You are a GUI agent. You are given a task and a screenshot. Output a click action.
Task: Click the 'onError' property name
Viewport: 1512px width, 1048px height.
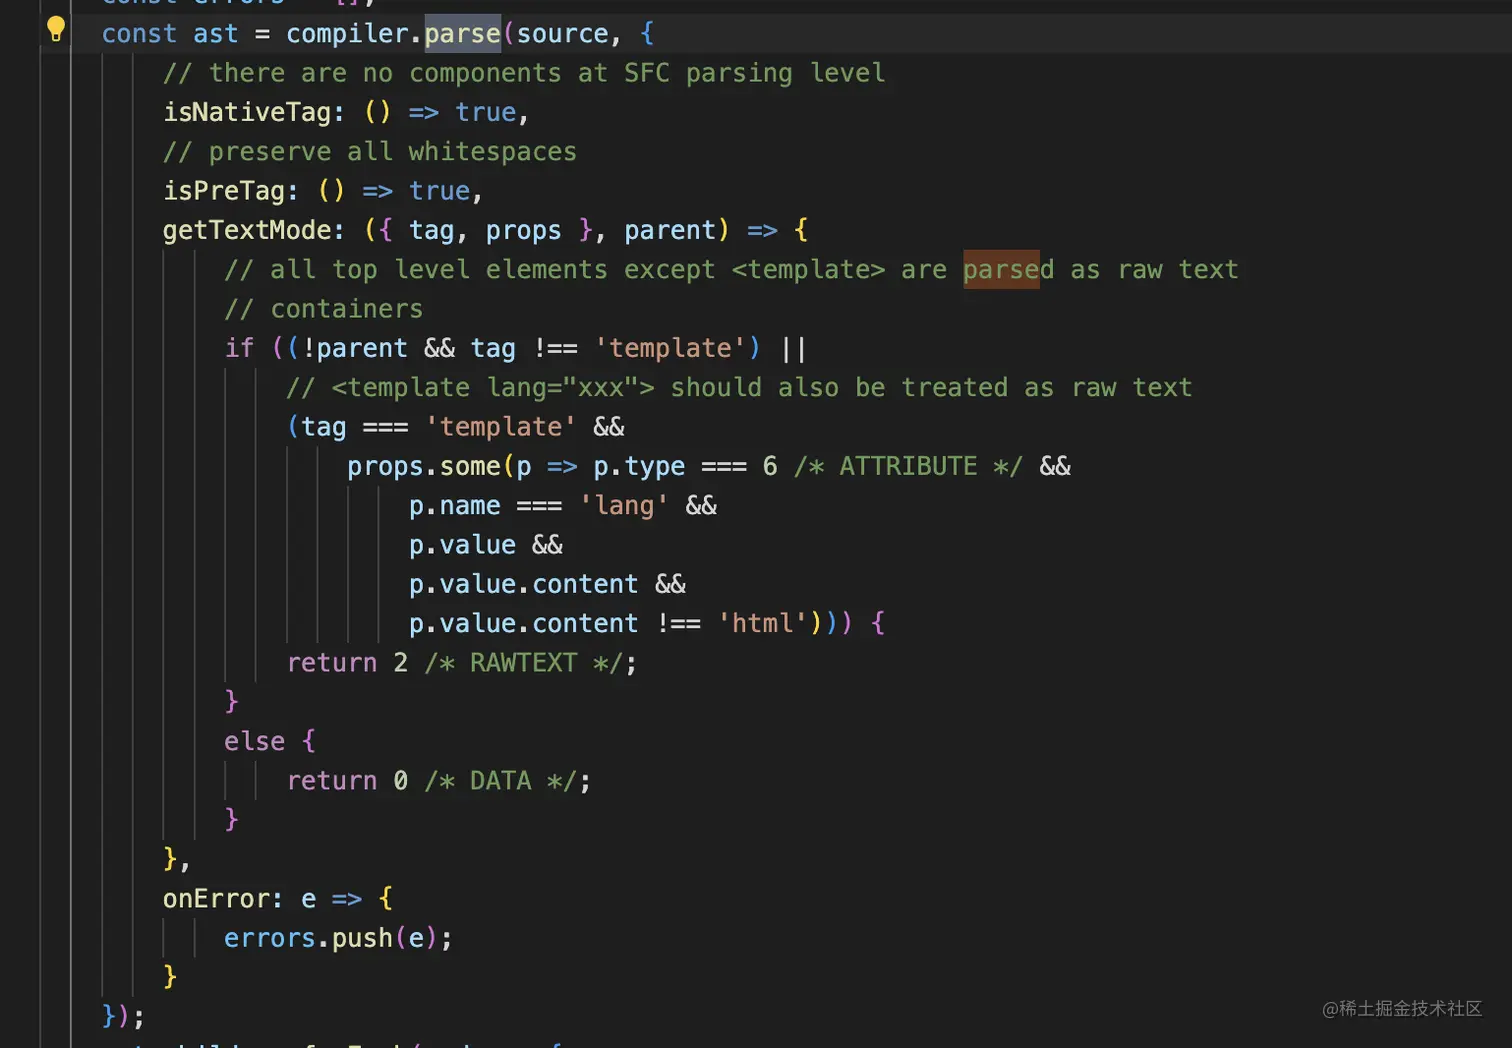pyautogui.click(x=216, y=899)
